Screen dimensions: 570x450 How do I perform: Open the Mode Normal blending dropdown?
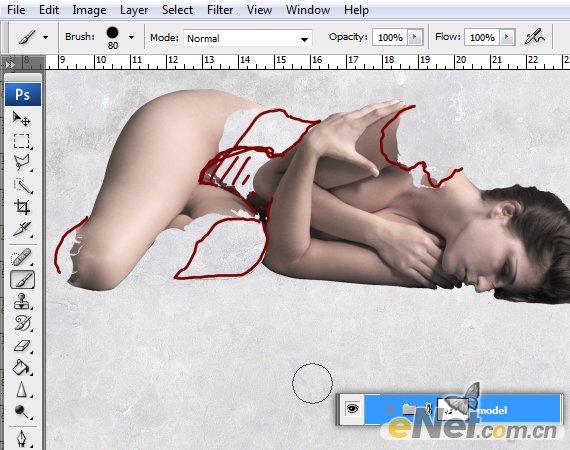[x=248, y=38]
